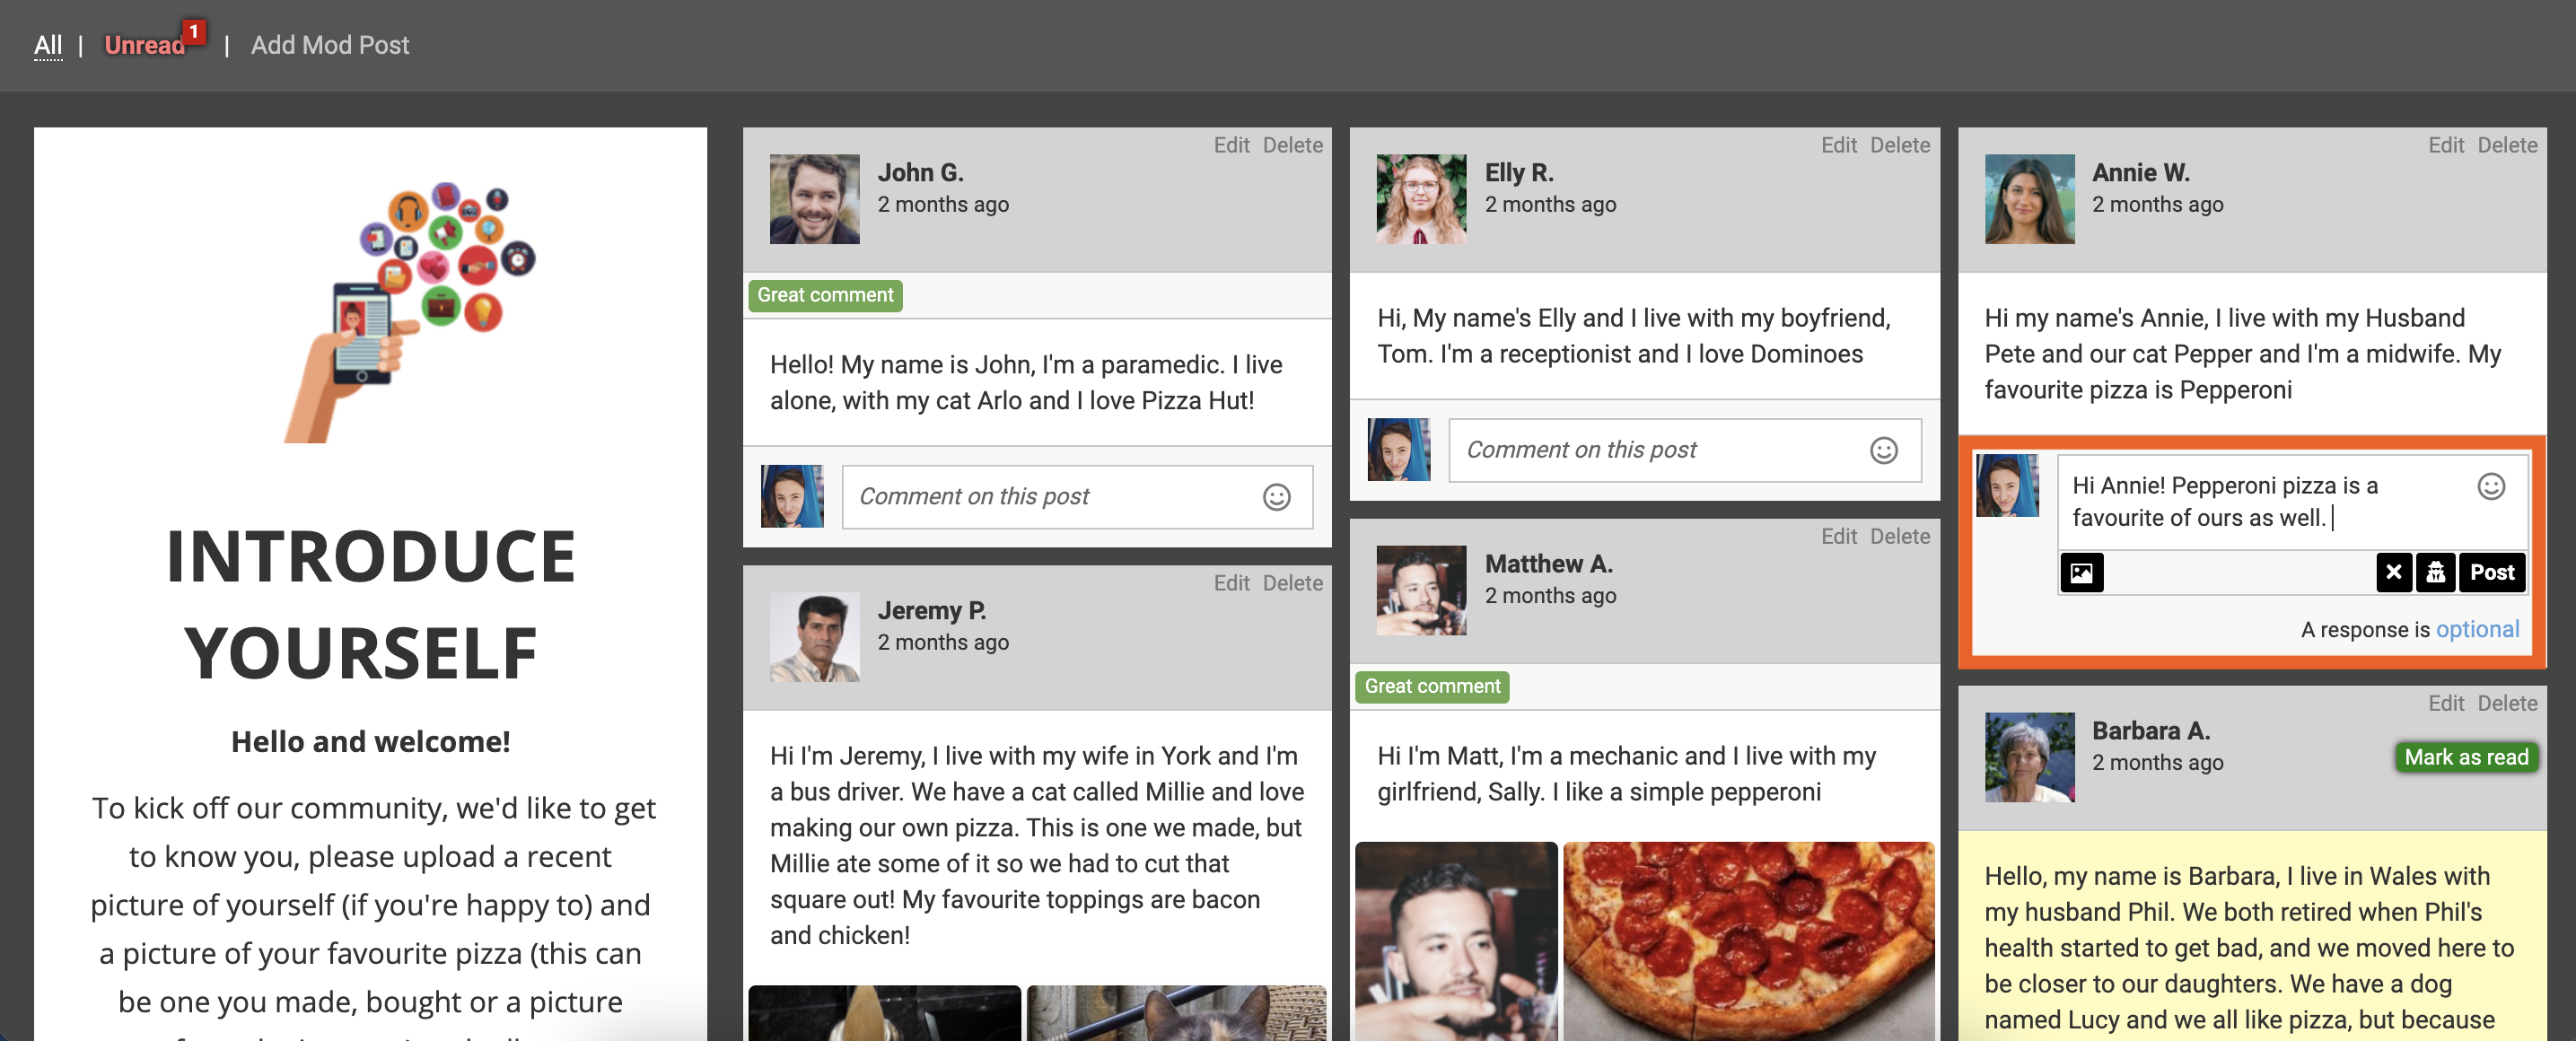Click comment field under Elly R.'s post

pyautogui.click(x=1655, y=451)
